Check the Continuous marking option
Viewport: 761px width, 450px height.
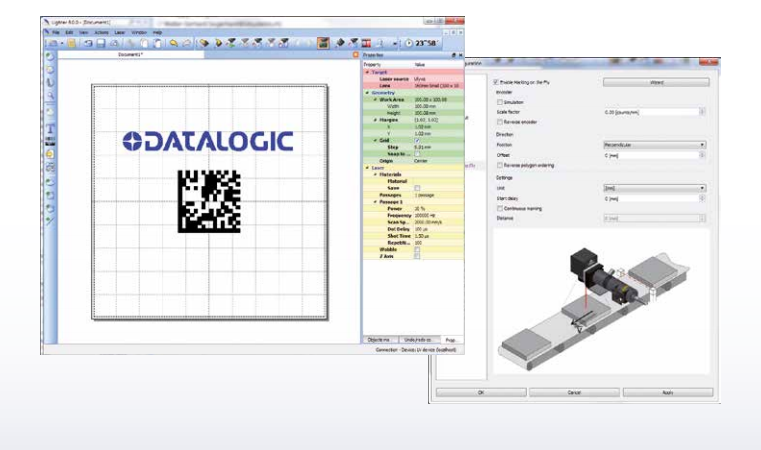click(500, 208)
